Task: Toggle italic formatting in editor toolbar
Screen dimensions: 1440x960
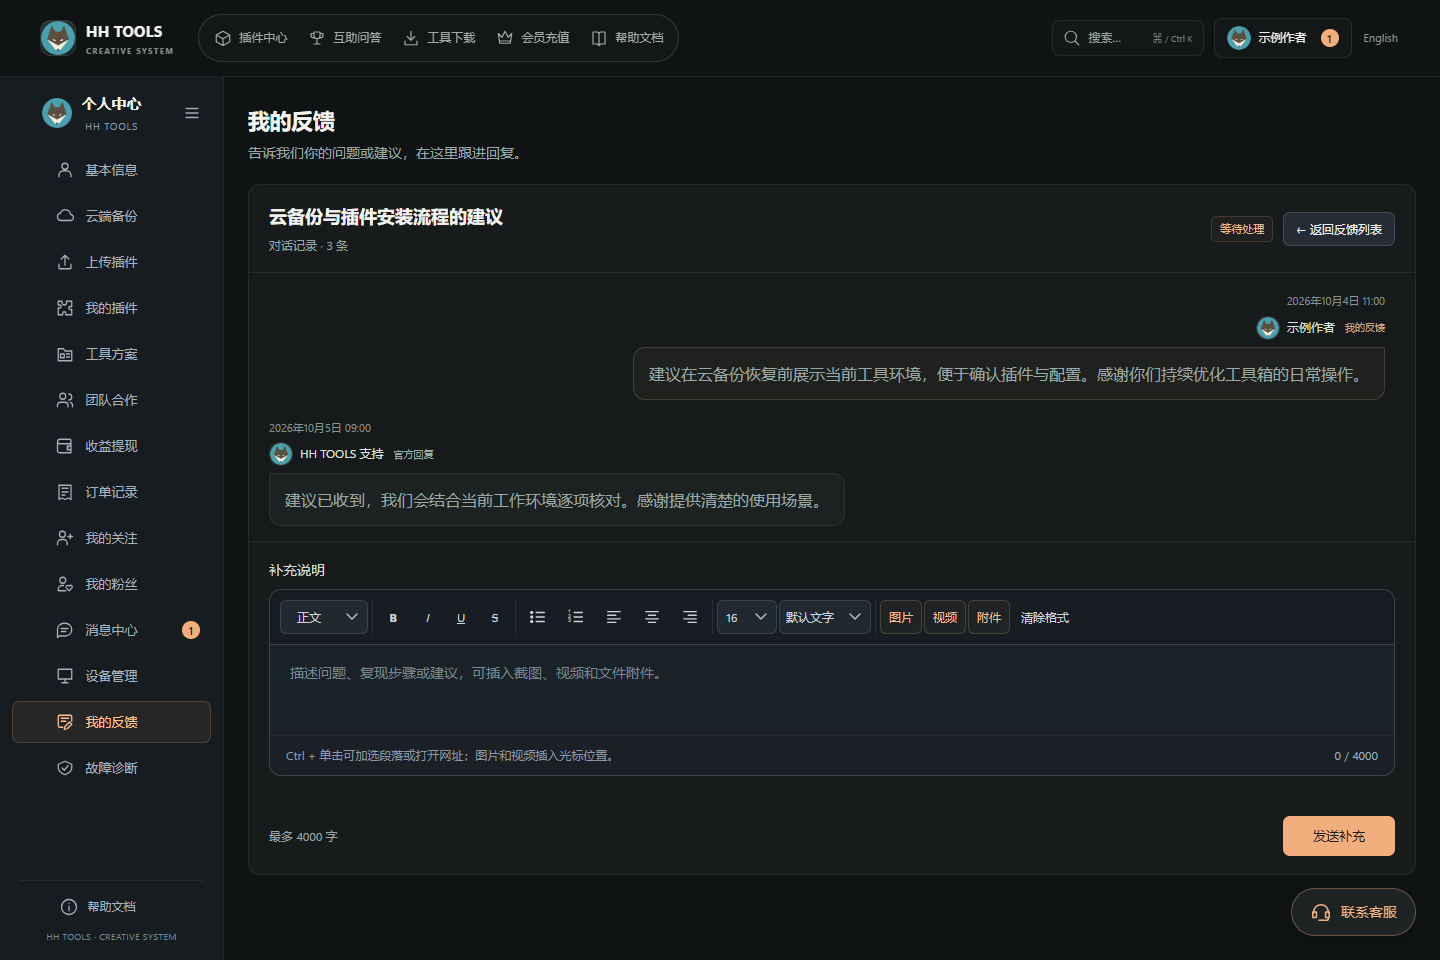Action: tap(428, 618)
